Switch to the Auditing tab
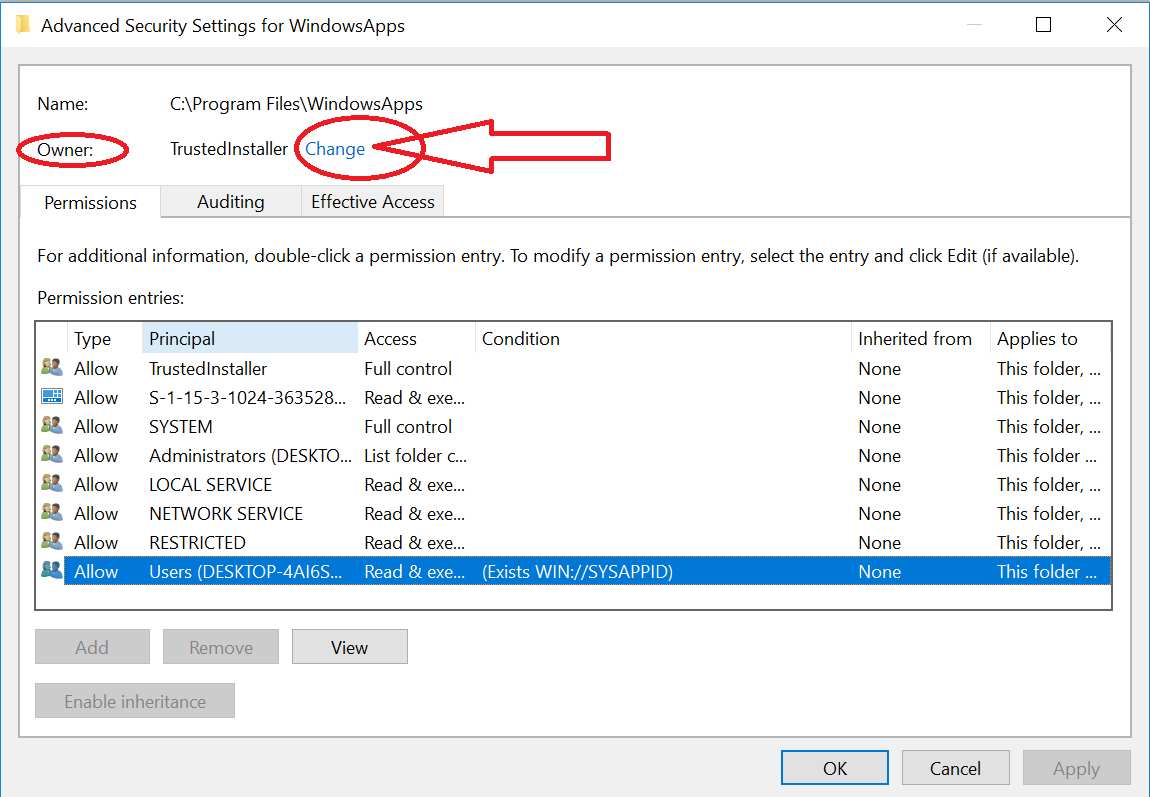 pyautogui.click(x=230, y=202)
